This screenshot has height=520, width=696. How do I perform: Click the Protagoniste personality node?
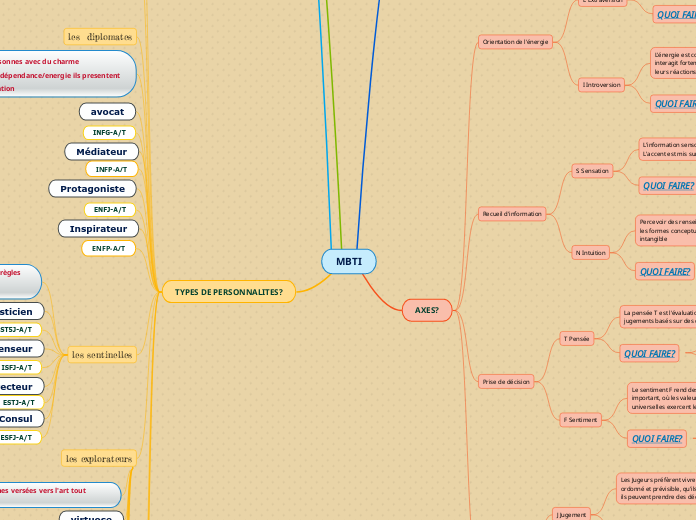(92, 189)
